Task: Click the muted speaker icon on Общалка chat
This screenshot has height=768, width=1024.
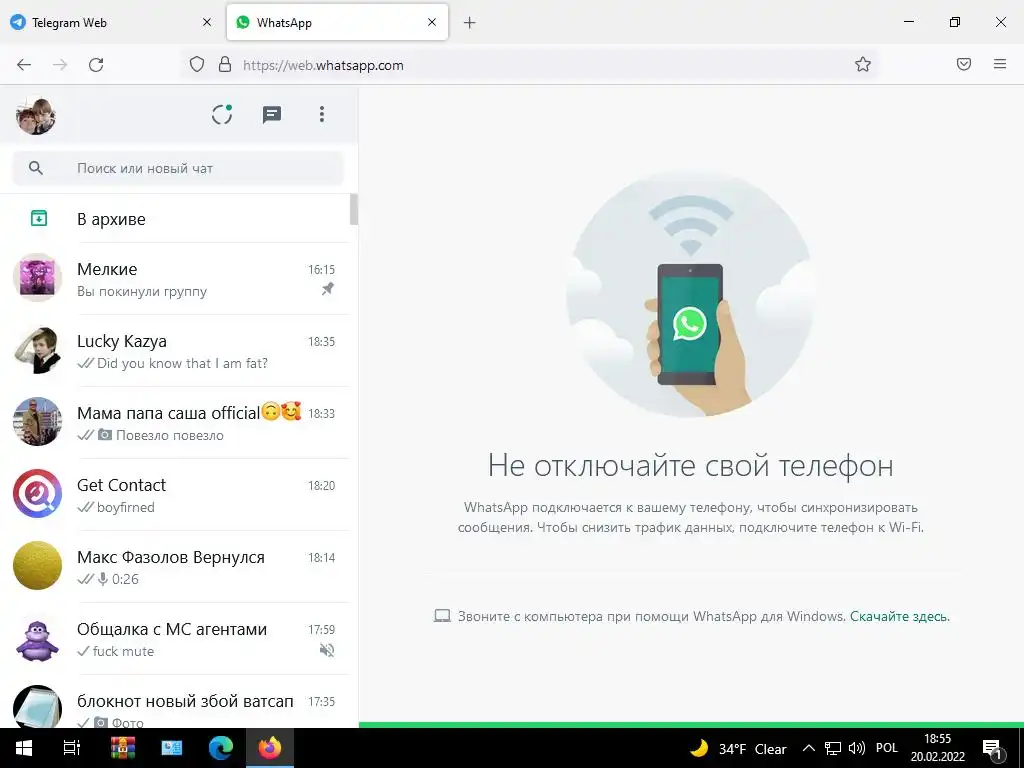Action: [327, 650]
